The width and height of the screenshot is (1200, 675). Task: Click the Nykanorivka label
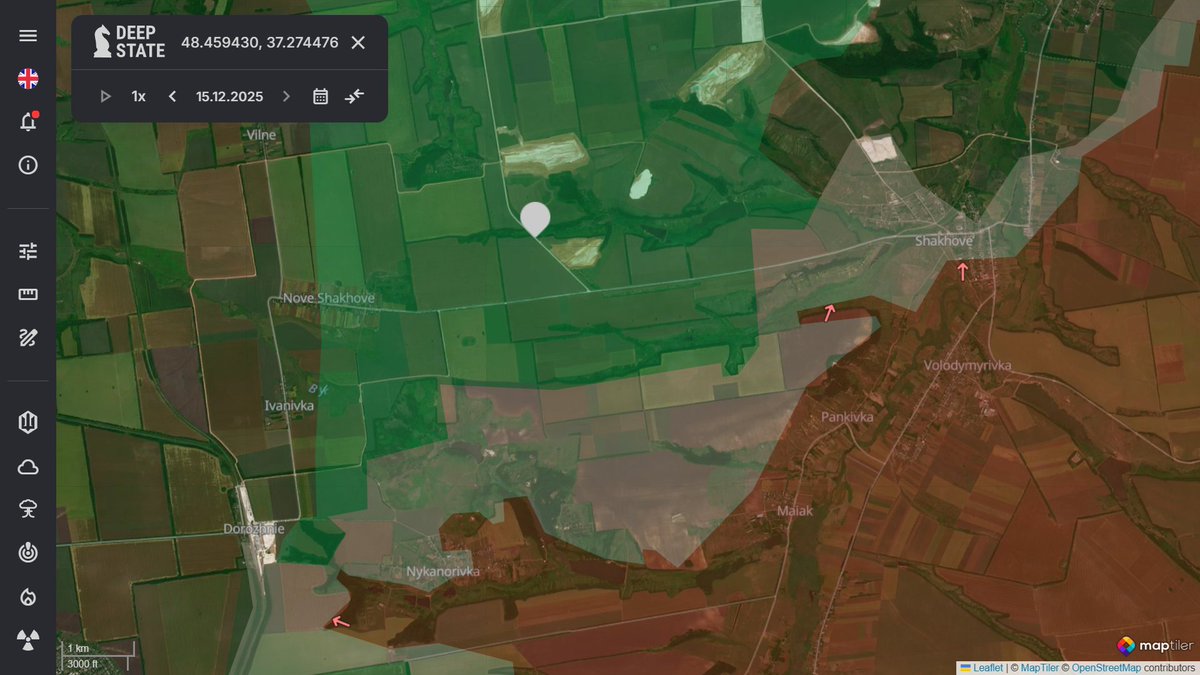tap(443, 571)
